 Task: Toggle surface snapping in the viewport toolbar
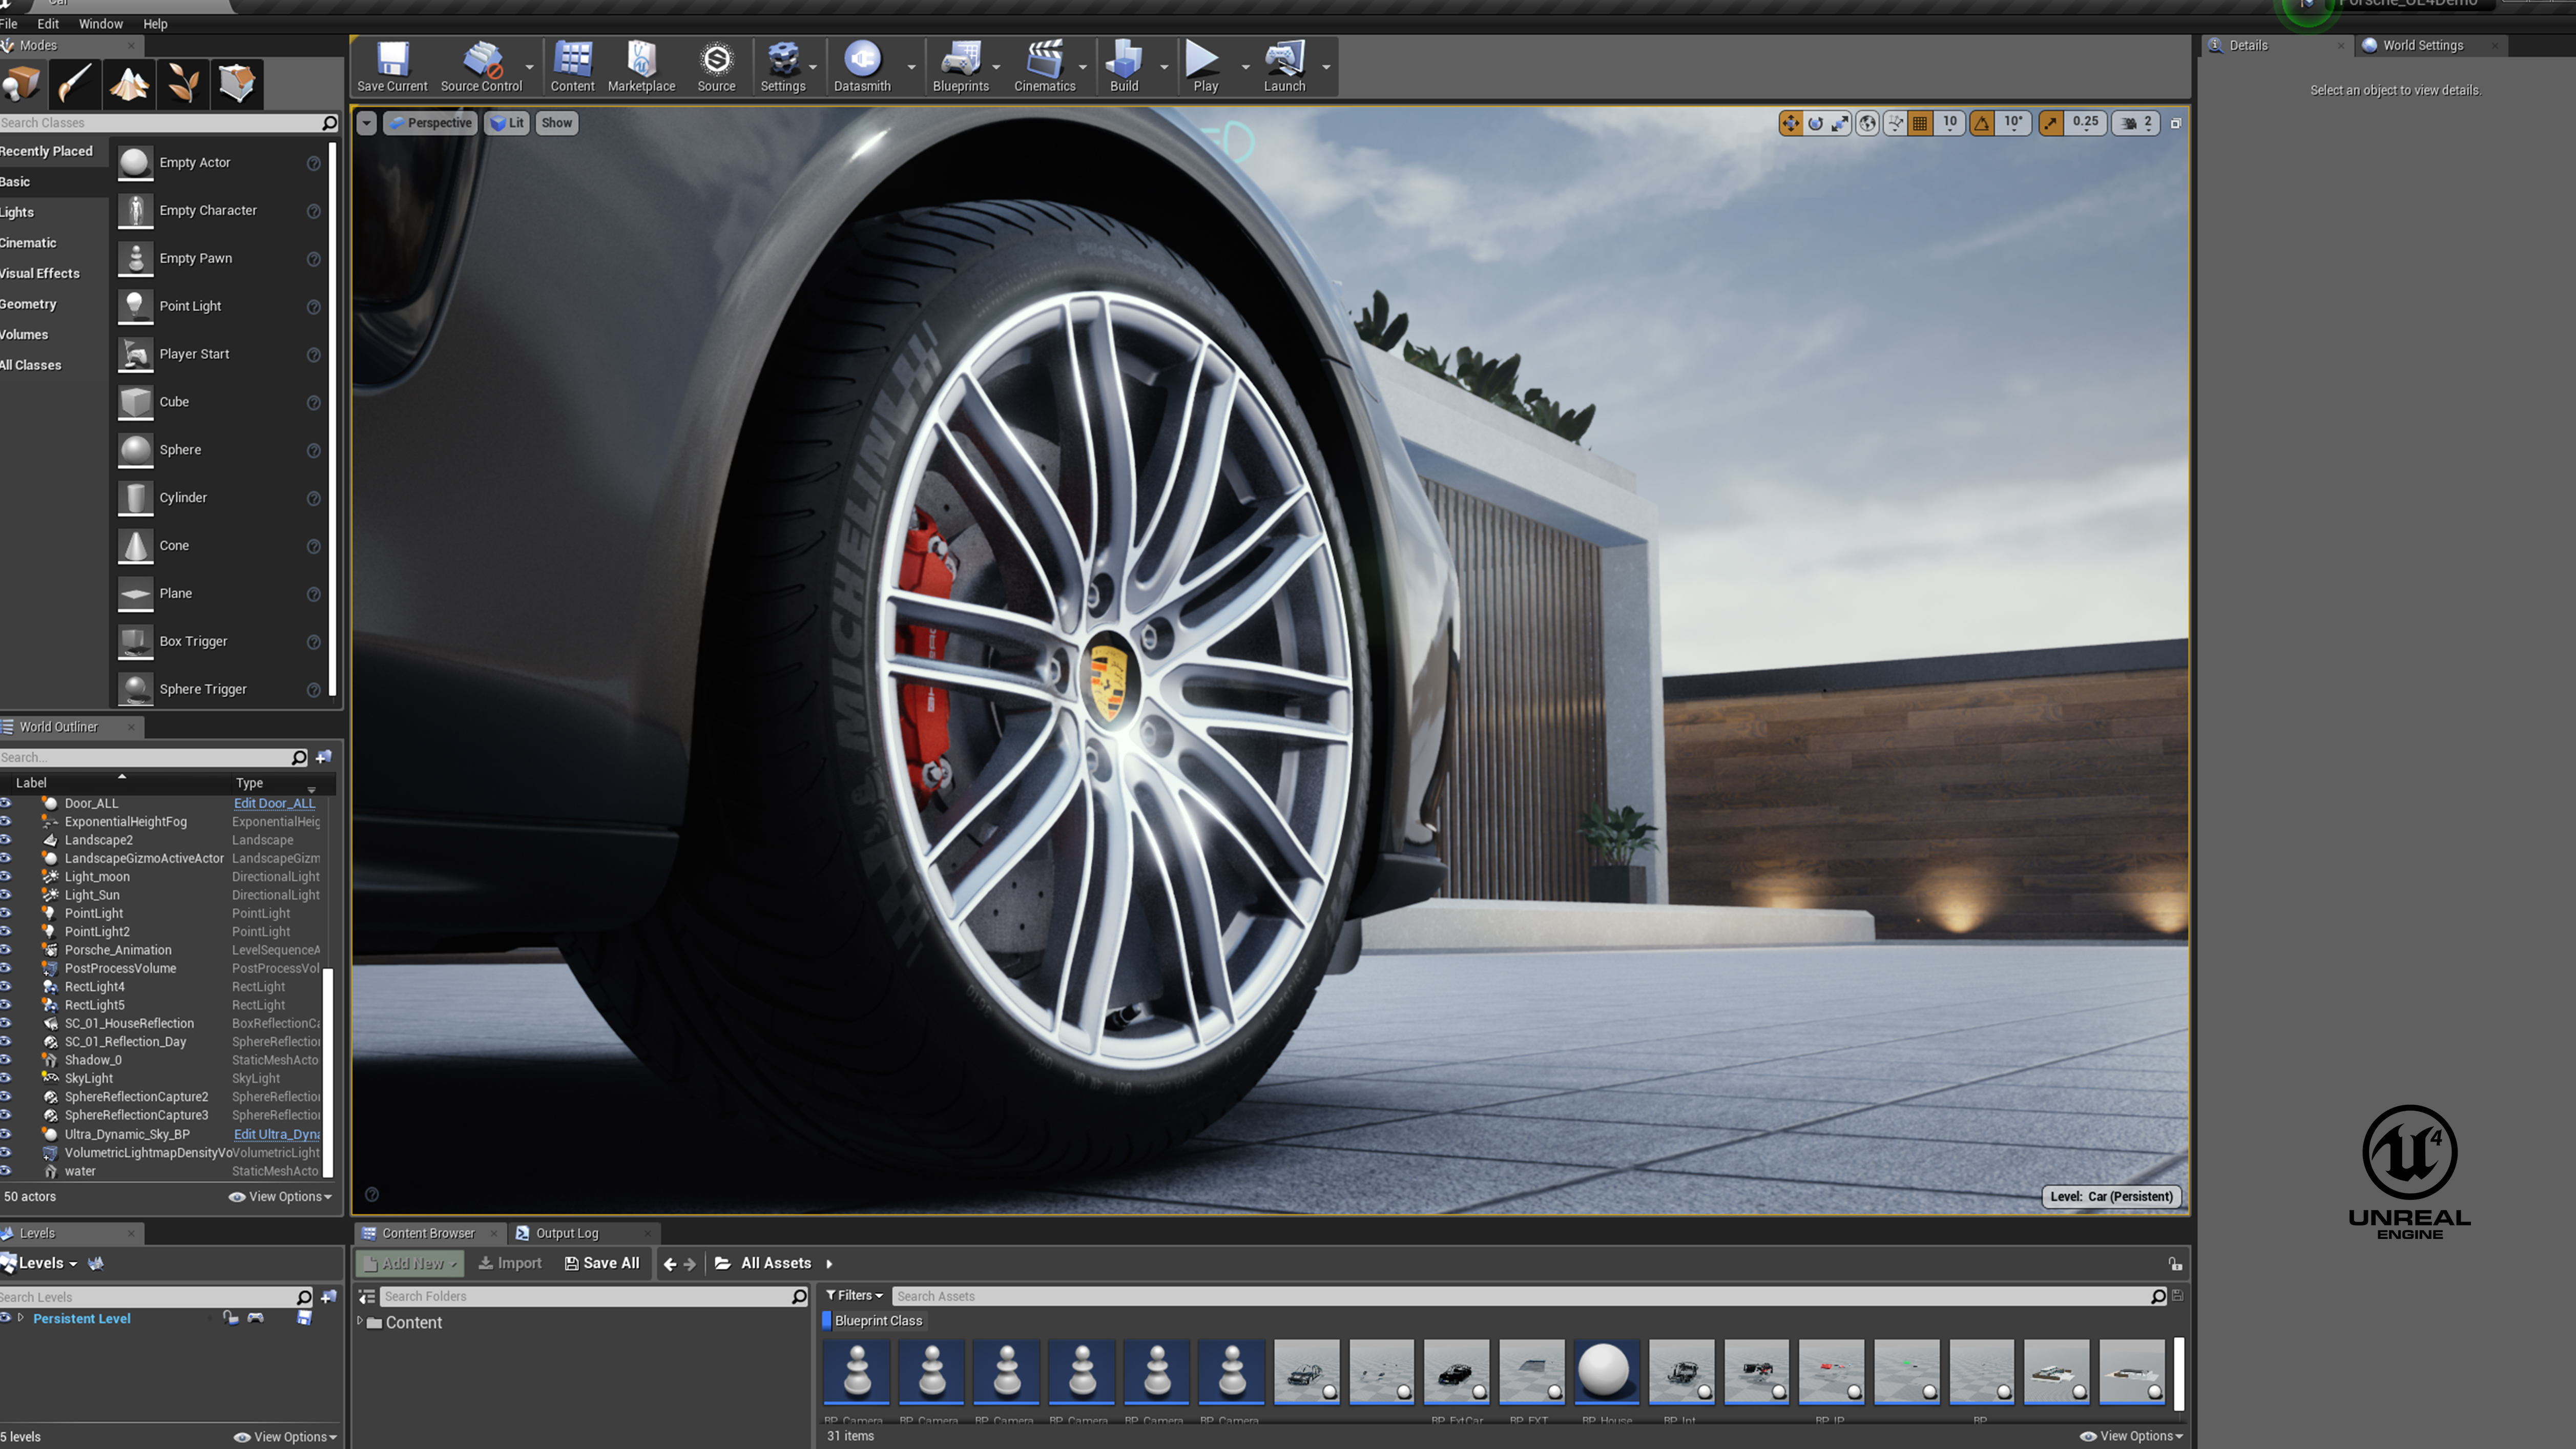pos(1896,122)
